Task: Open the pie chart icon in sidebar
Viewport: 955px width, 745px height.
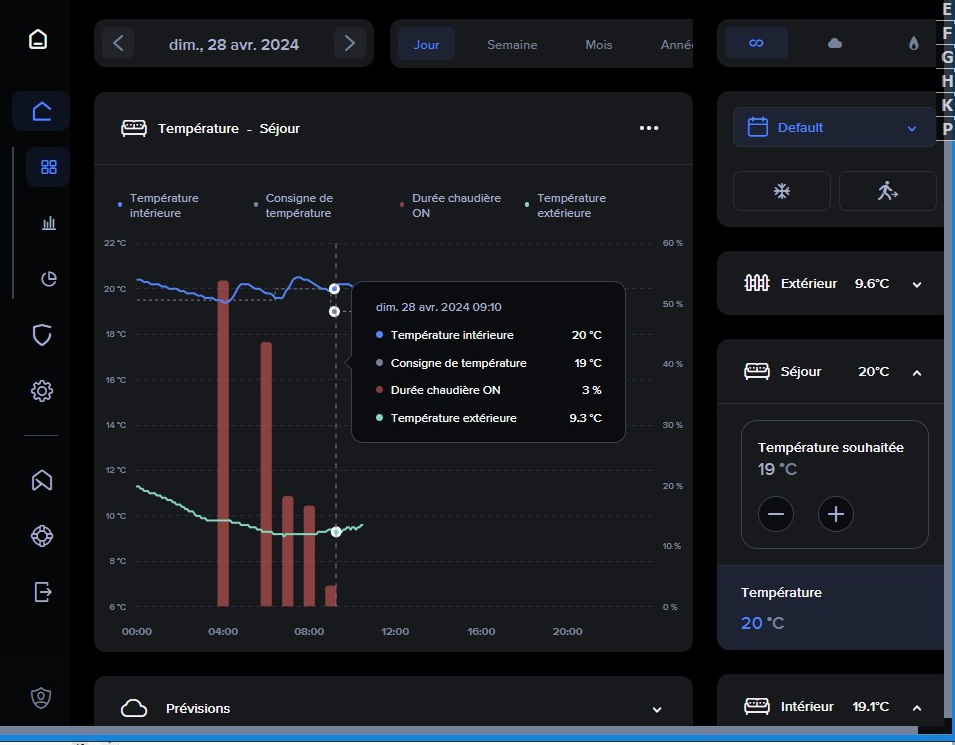Action: (48, 279)
